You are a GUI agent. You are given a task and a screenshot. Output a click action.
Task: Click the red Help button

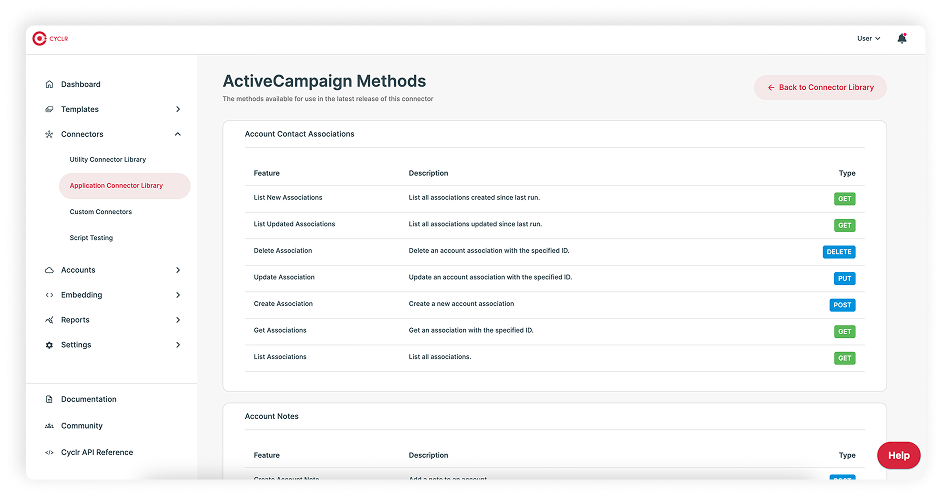pyautogui.click(x=898, y=455)
